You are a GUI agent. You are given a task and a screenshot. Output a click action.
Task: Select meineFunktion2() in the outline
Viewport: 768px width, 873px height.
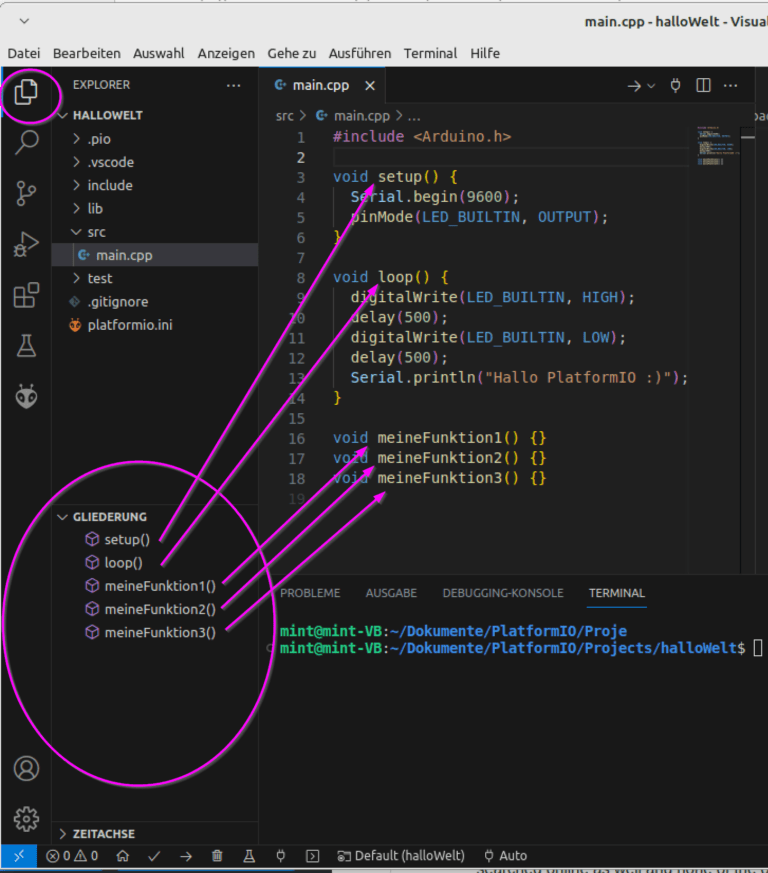[159, 609]
